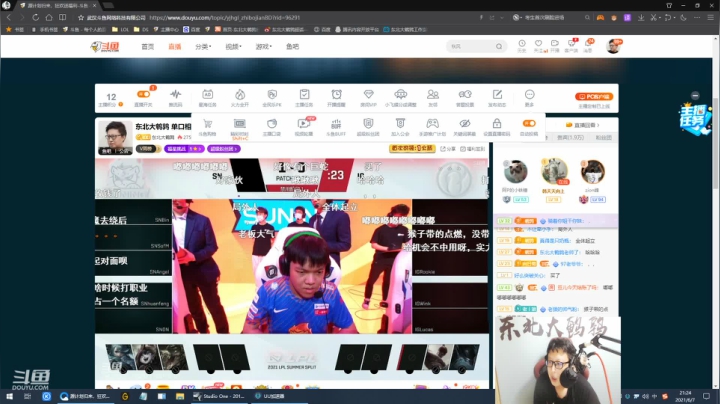Click the browser home button

(x=49, y=17)
